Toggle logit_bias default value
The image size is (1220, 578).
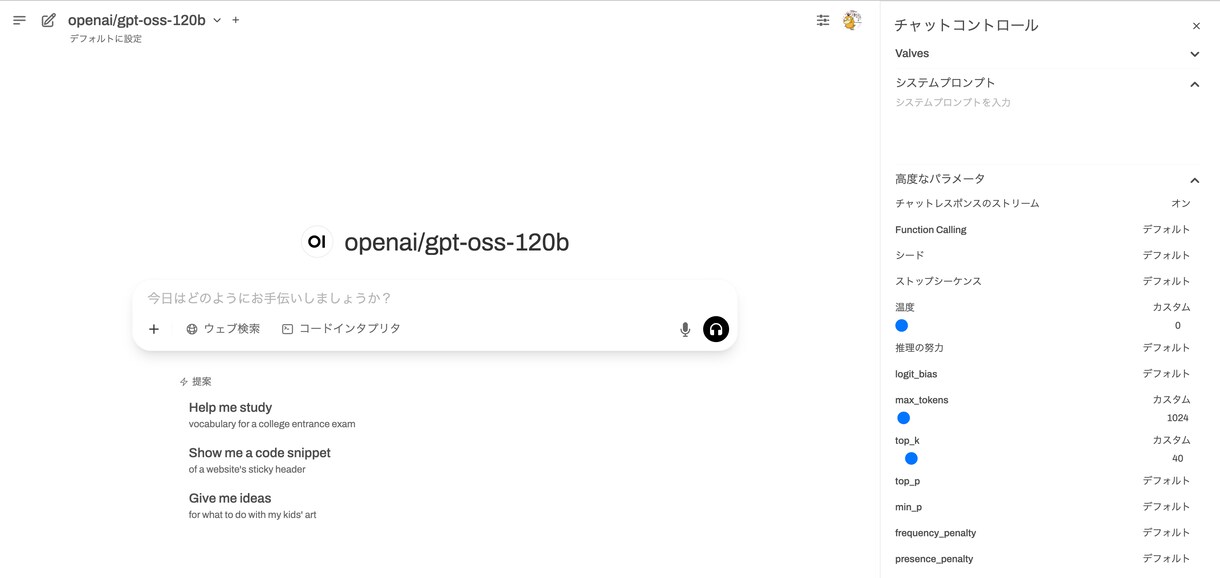point(1166,374)
